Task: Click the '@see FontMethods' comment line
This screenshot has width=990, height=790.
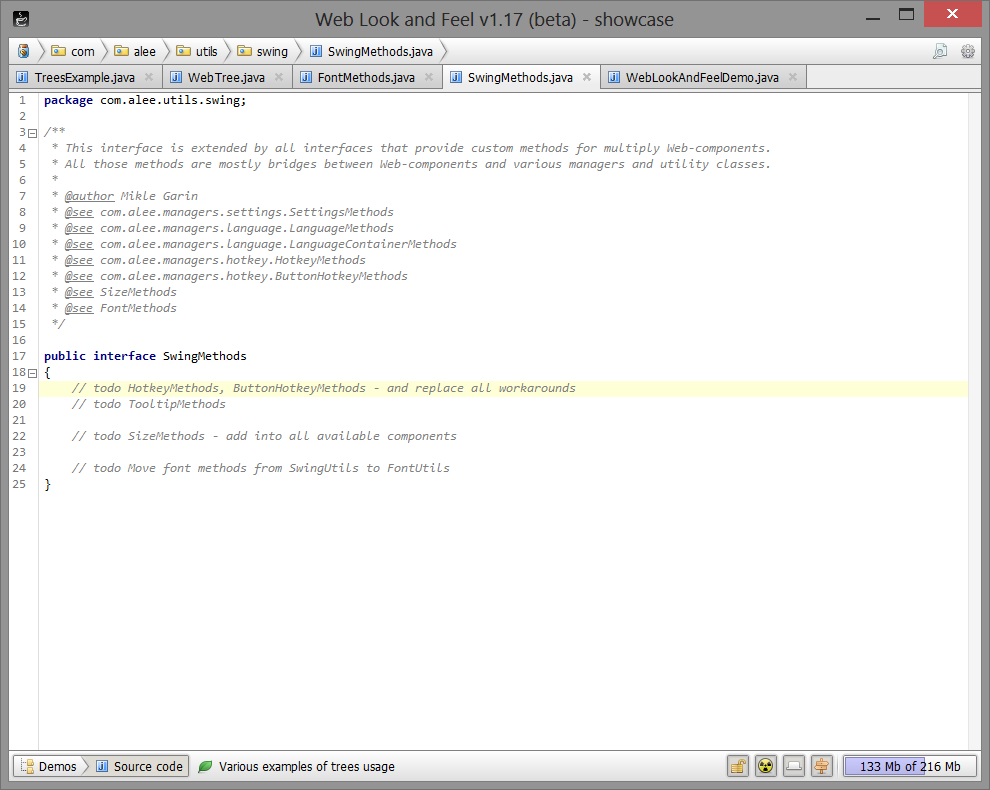Action: point(120,308)
